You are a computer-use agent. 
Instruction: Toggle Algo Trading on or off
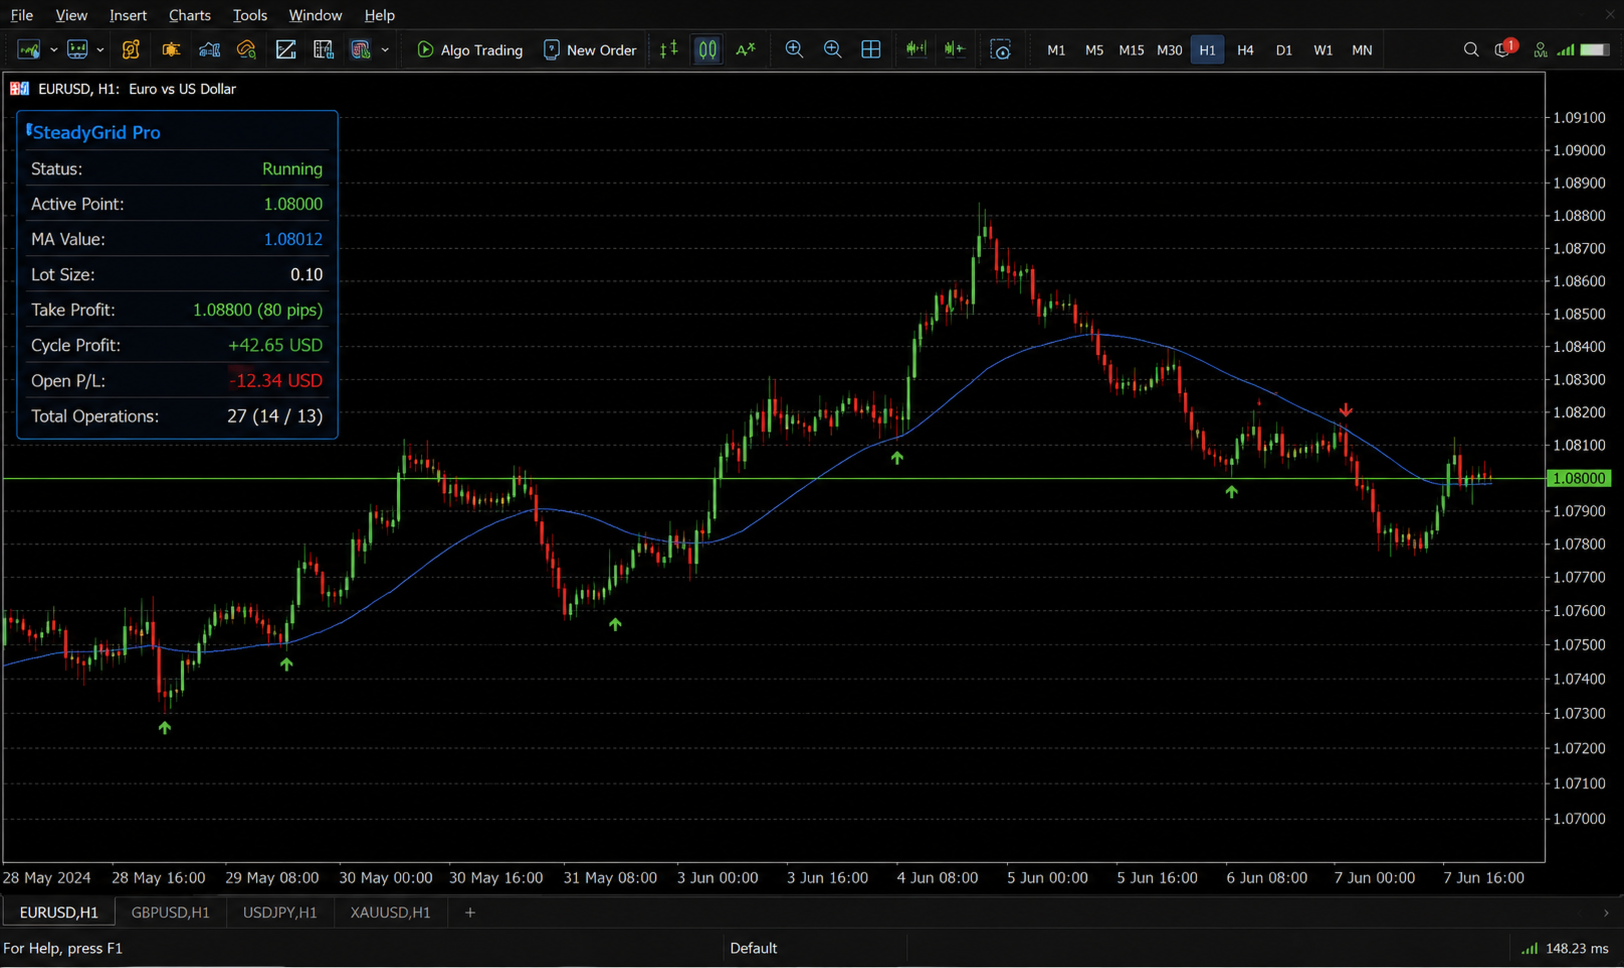click(x=470, y=50)
